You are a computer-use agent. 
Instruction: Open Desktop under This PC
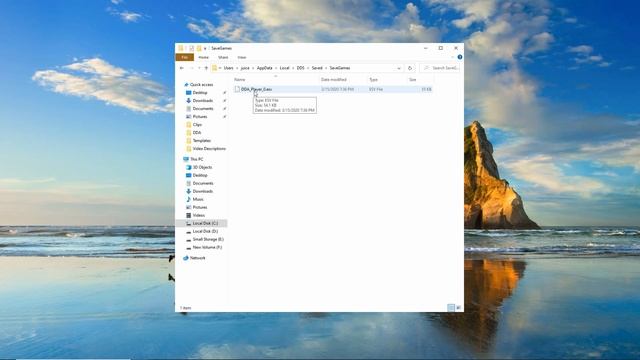200,175
